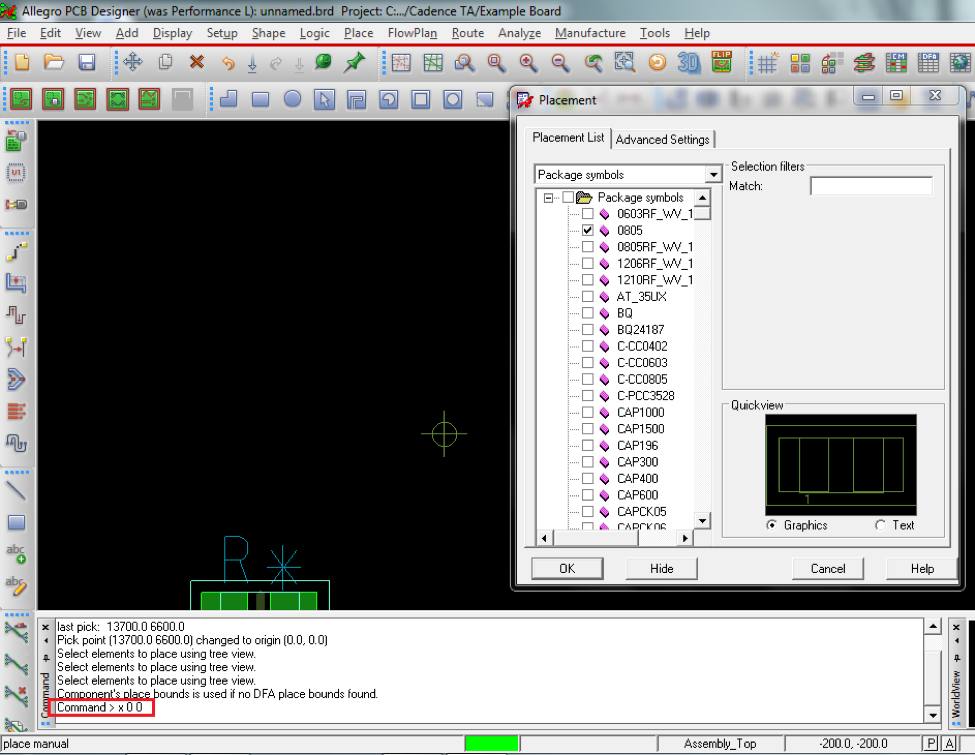Viewport: 975px width, 755px height.
Task: Click the green status indicator in status bar
Action: click(491, 743)
